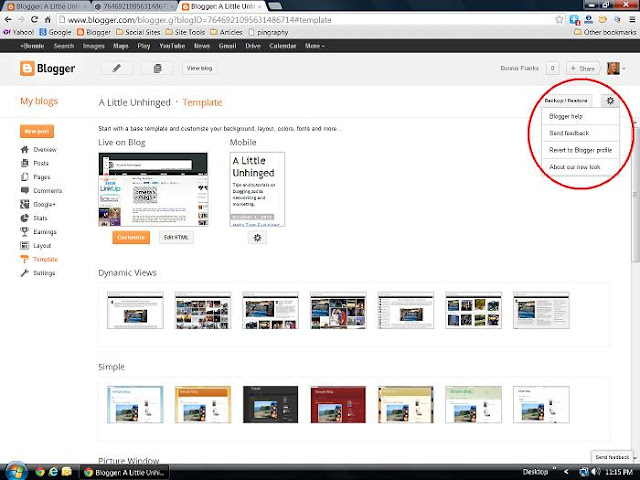Open the Social Sites bookmarks folder

[138, 32]
